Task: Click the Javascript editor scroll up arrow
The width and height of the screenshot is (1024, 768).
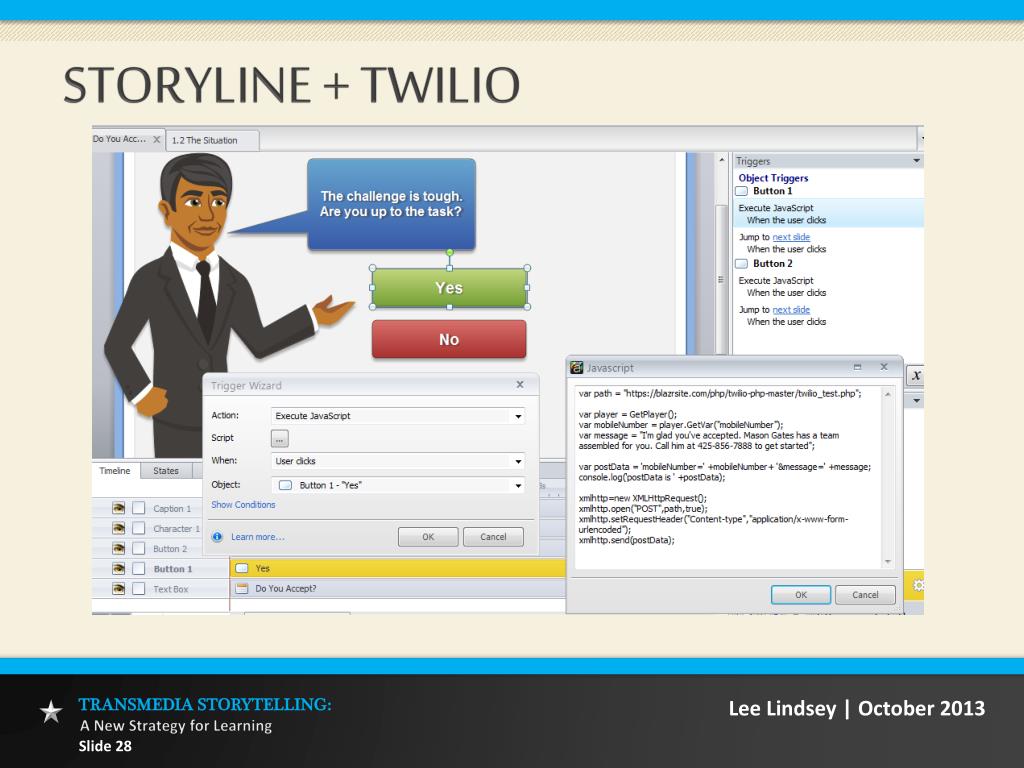Action: 888,394
